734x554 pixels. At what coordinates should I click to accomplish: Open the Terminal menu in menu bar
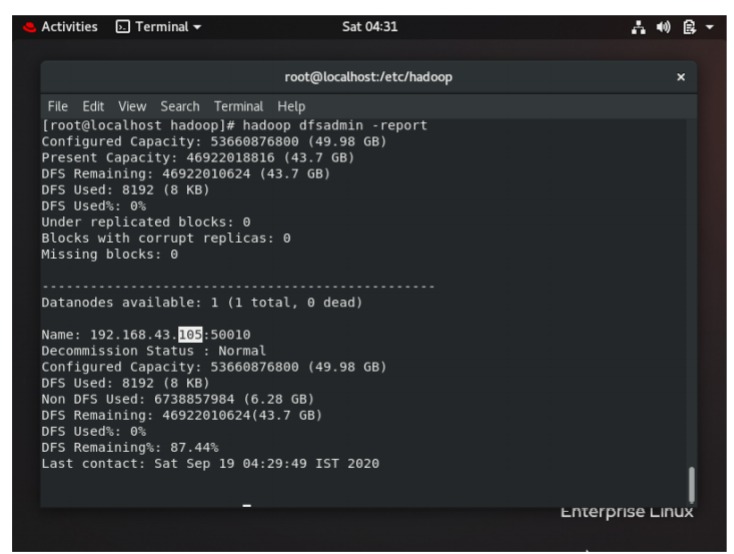coord(238,106)
